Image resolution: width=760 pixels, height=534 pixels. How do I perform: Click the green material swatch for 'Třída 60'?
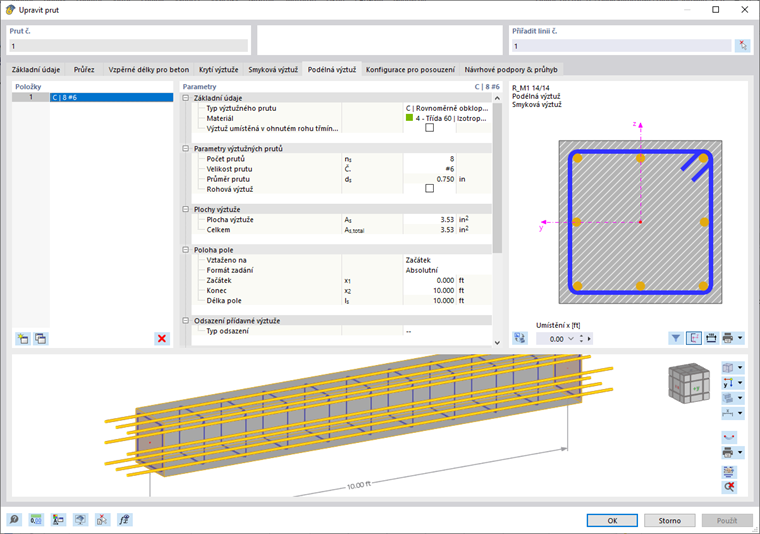click(410, 118)
